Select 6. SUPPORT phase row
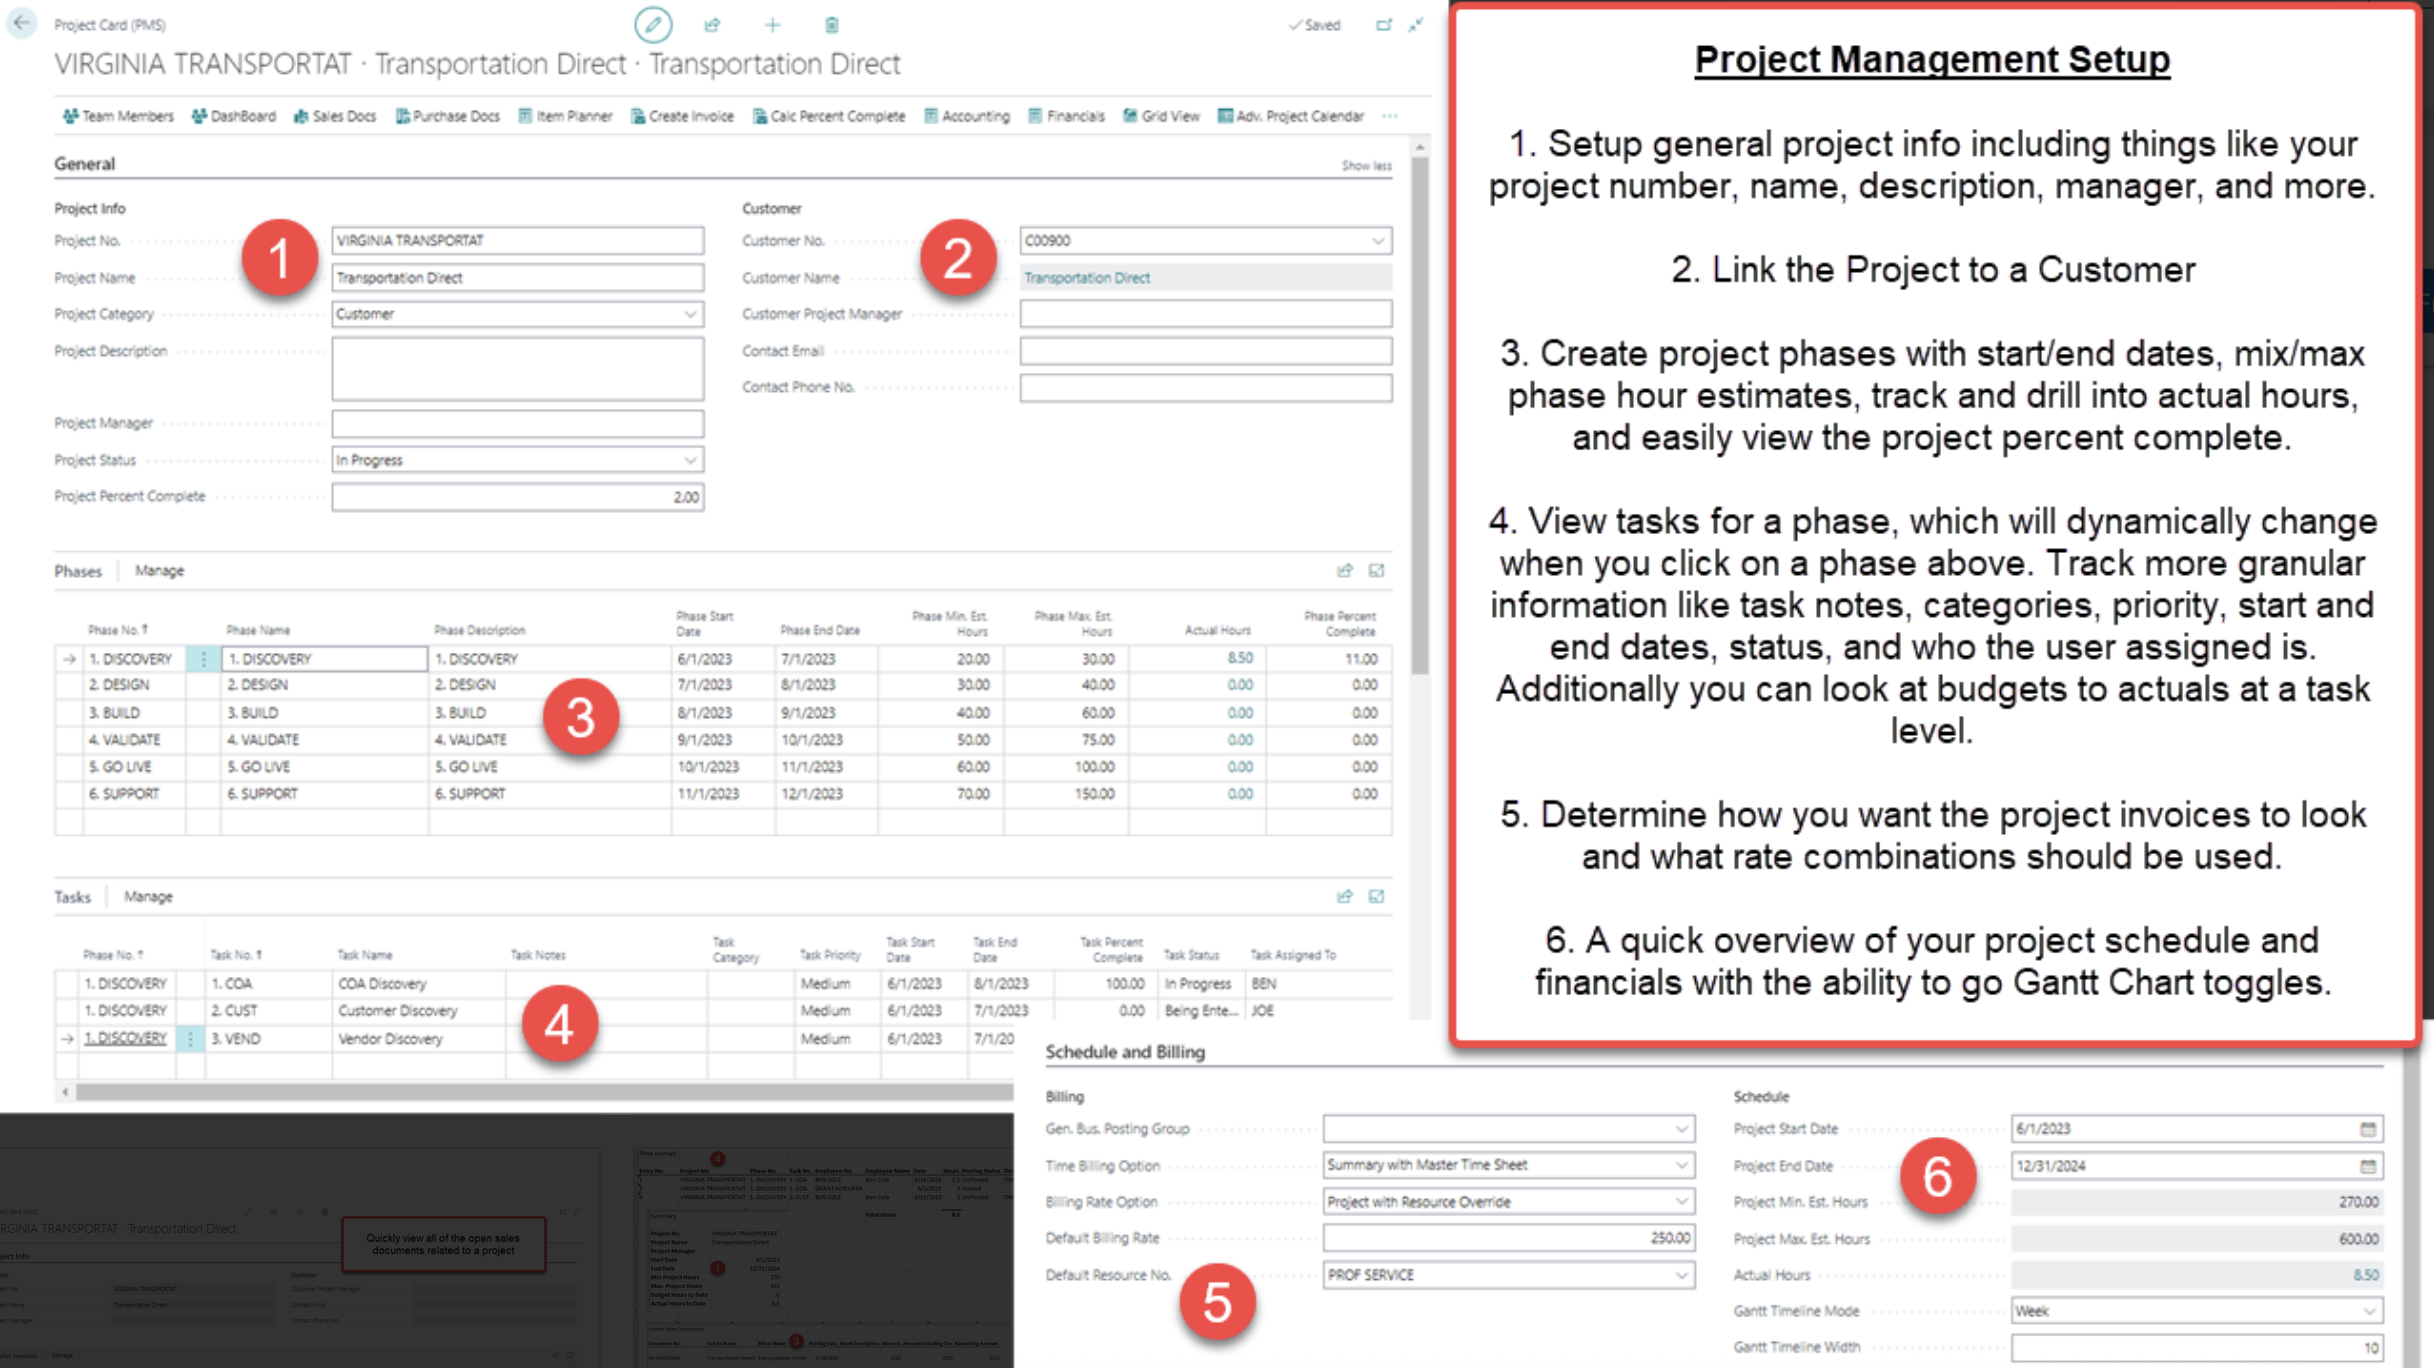This screenshot has width=2434, height=1368. click(x=722, y=794)
